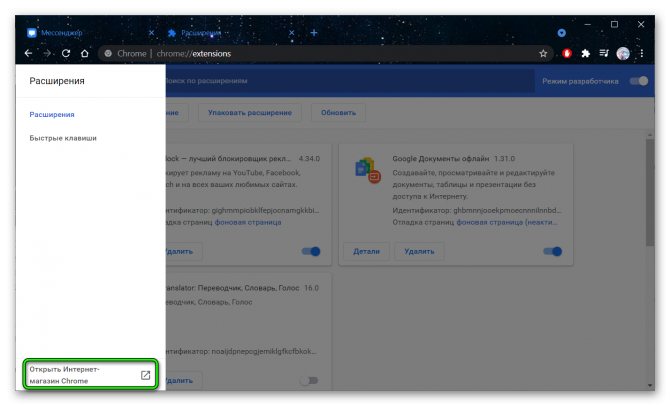
Task: Open Chrome three-dot menu
Action: pyautogui.click(x=641, y=53)
